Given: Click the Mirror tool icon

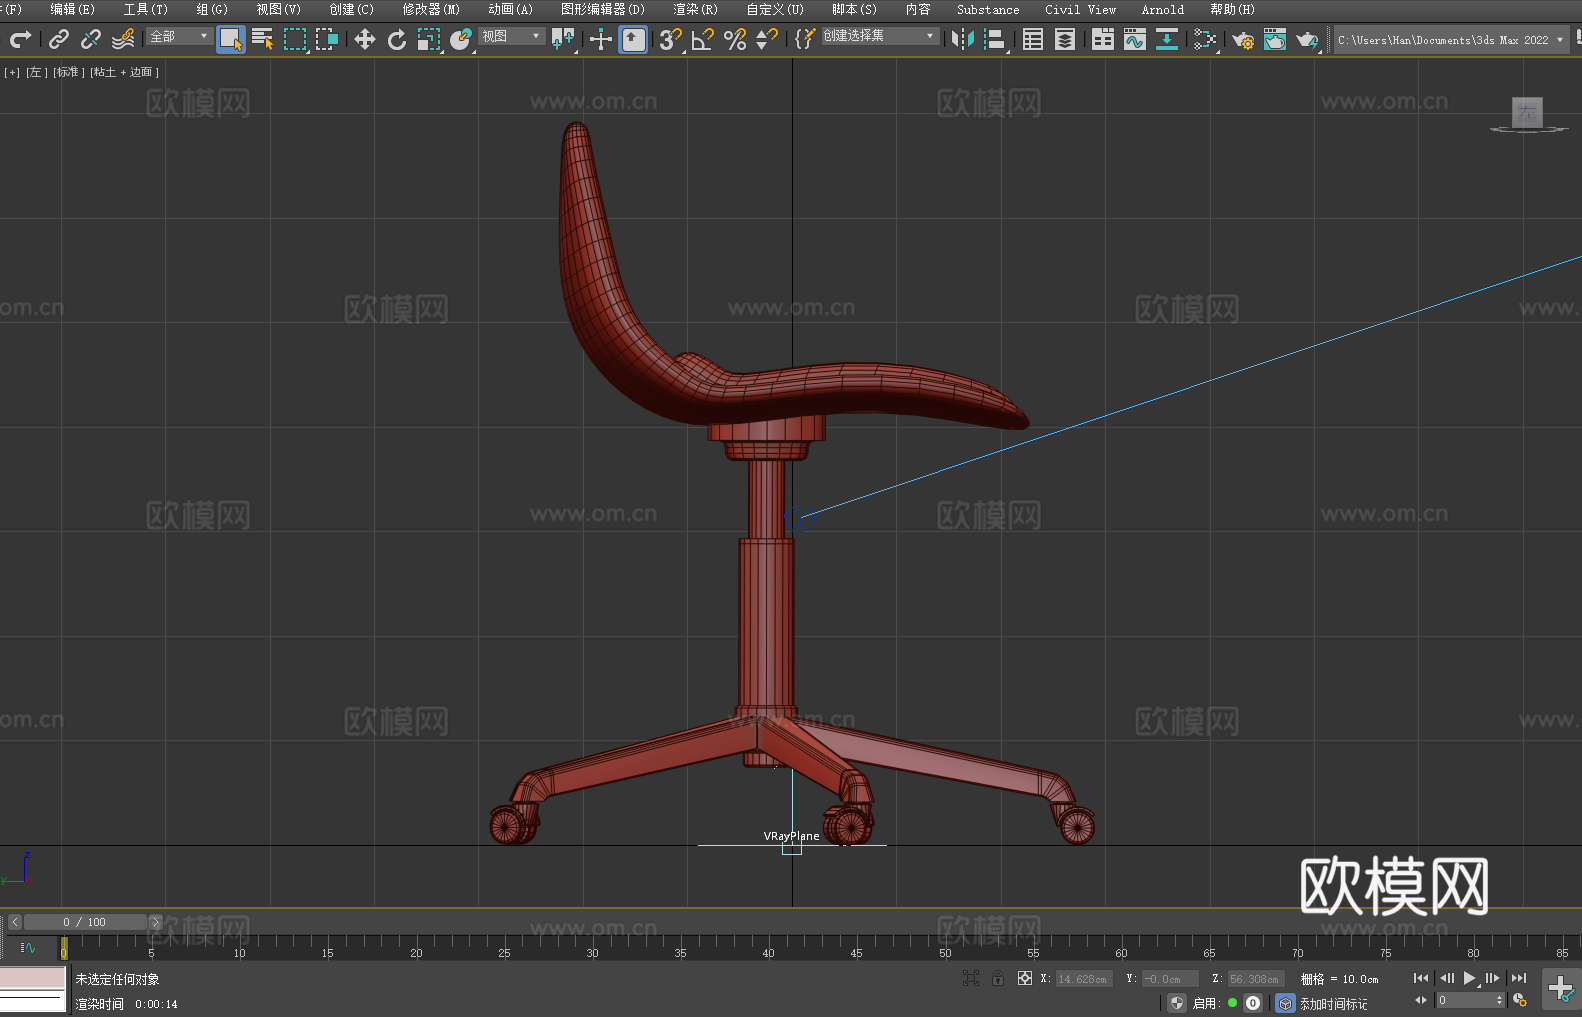Looking at the screenshot, I should click(x=963, y=39).
